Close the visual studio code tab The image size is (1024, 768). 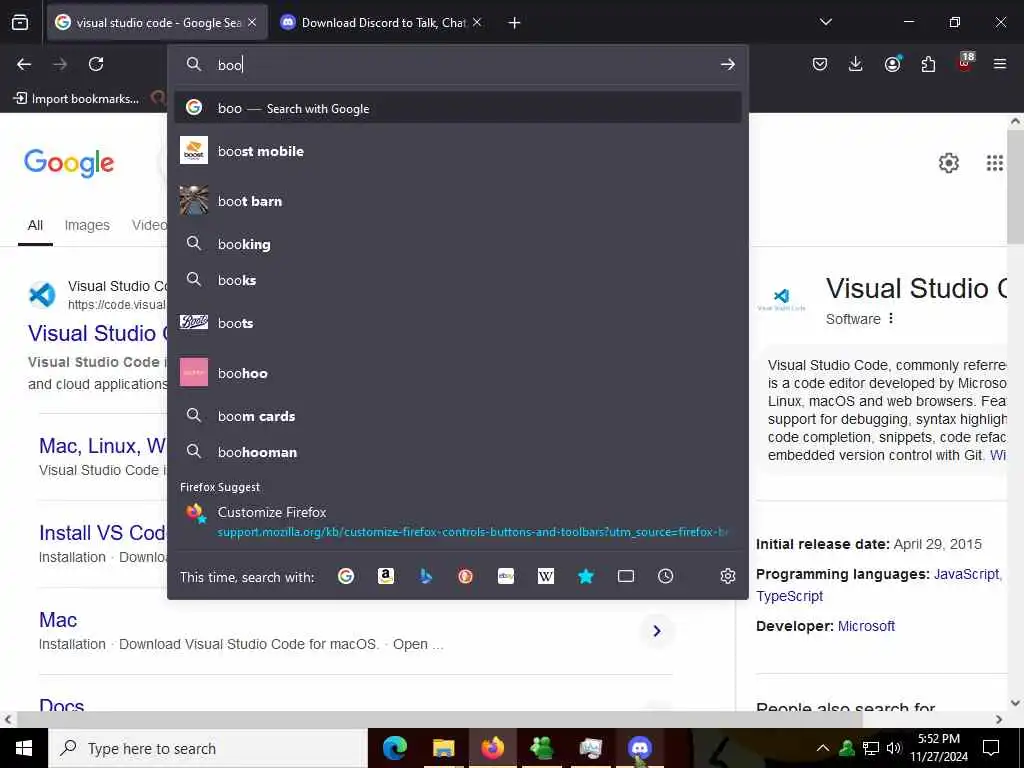click(252, 23)
